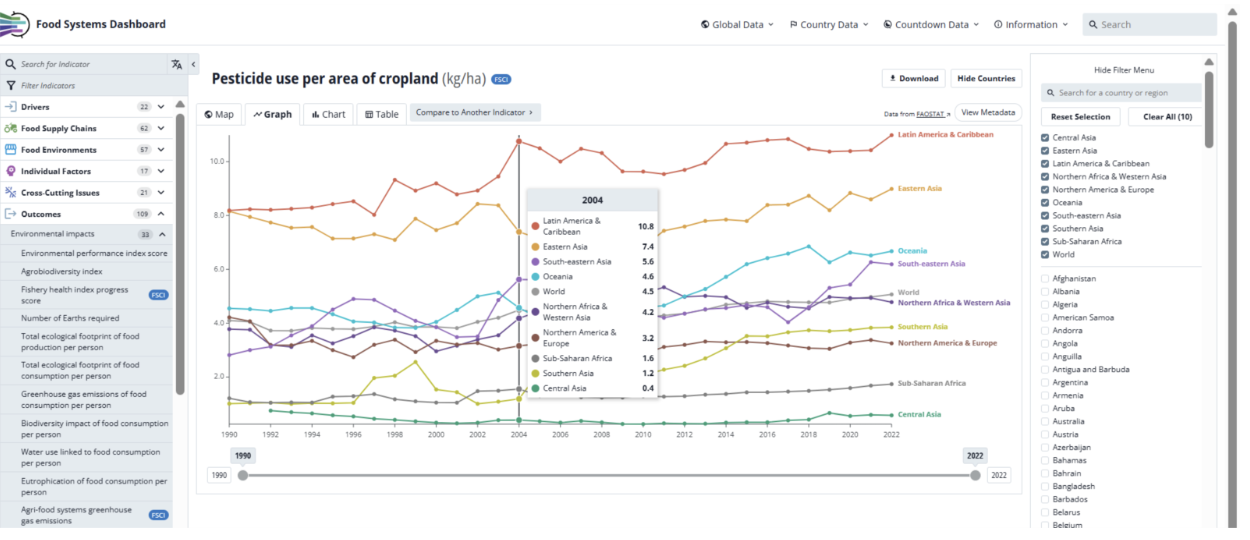Image resolution: width=1250 pixels, height=540 pixels.
Task: Collapse the Outcomes section
Action: pos(161,214)
